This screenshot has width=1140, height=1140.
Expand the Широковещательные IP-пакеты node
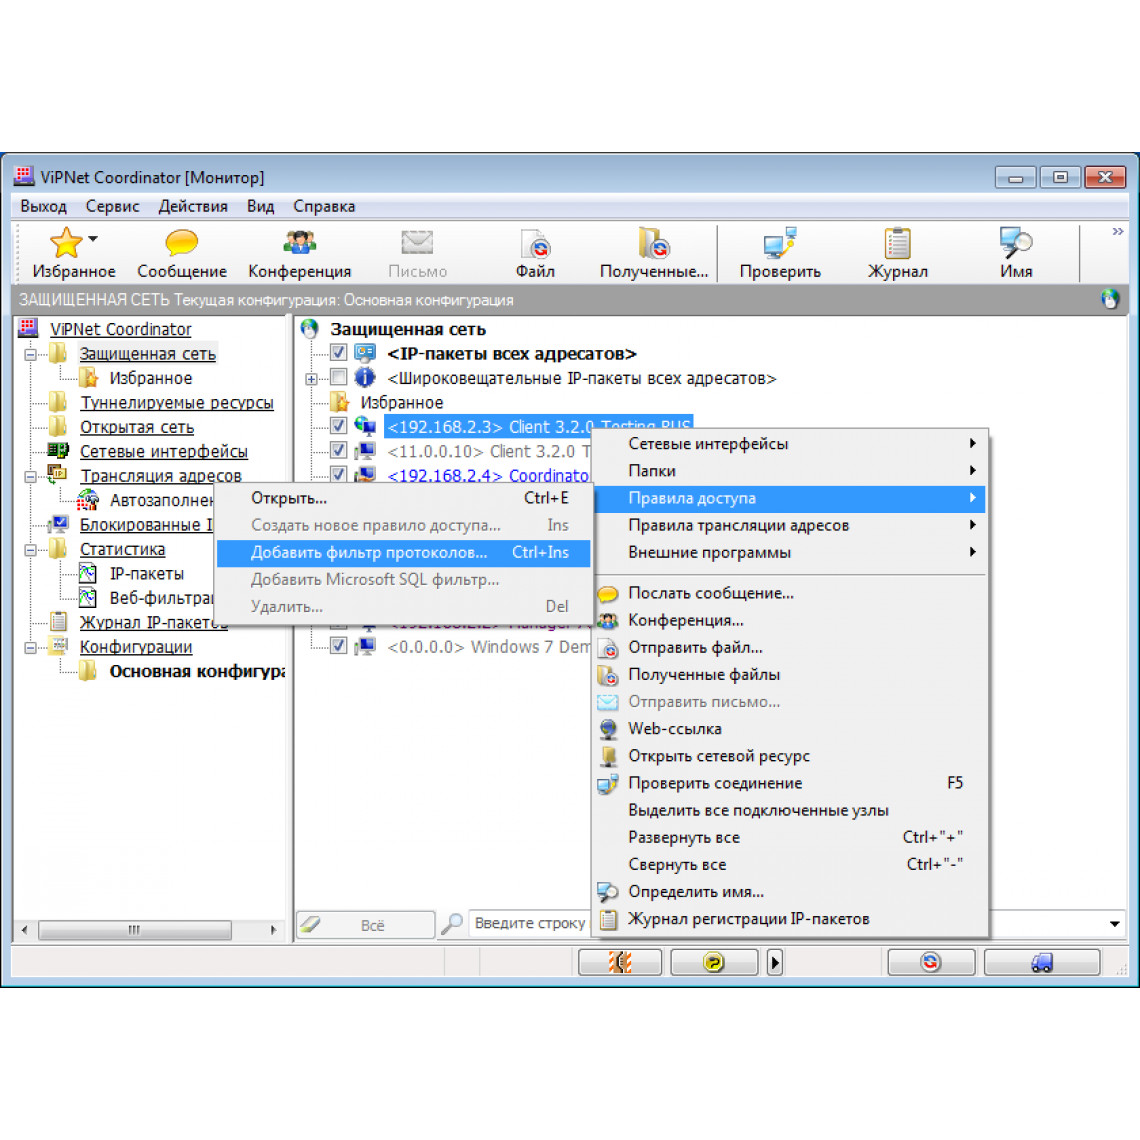tap(311, 378)
